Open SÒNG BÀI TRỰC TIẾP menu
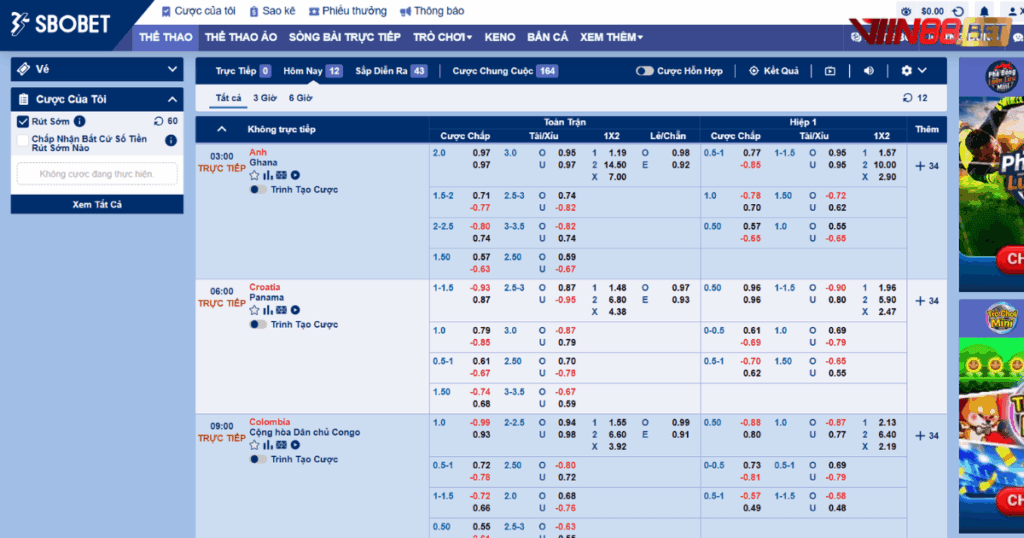The image size is (1024, 538). [345, 37]
